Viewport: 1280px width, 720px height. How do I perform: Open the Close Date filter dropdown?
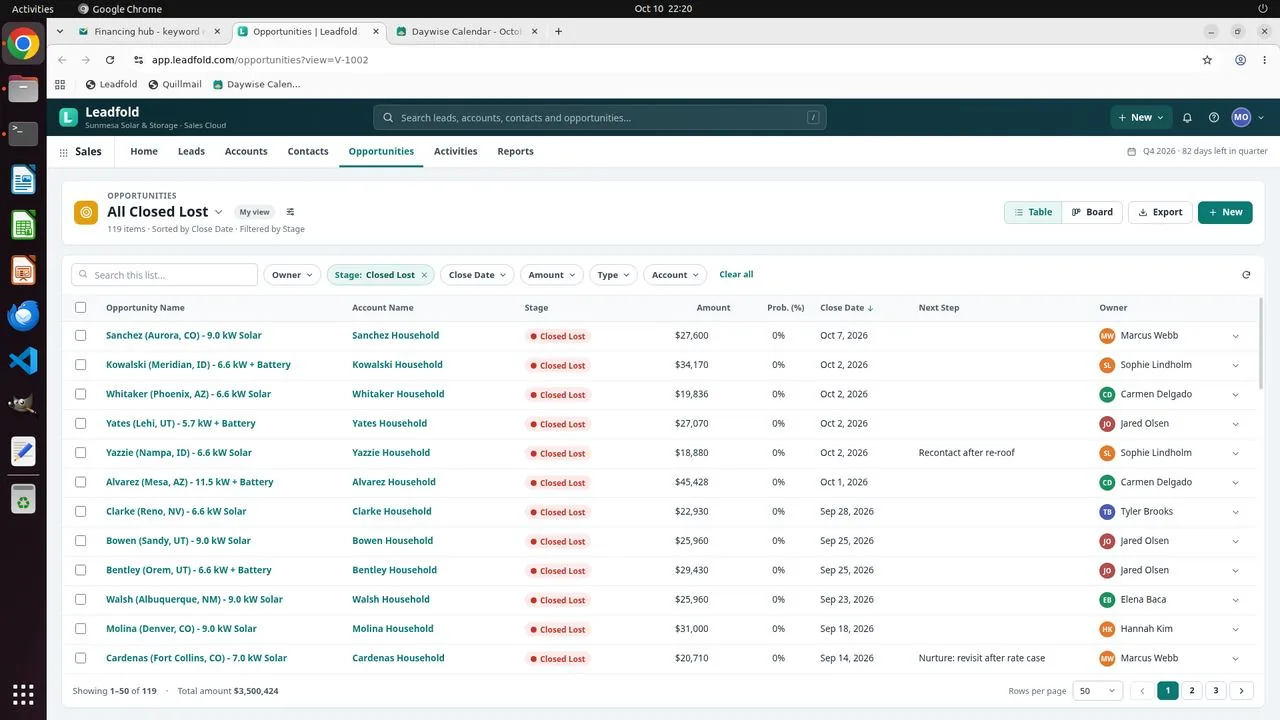[x=477, y=275]
